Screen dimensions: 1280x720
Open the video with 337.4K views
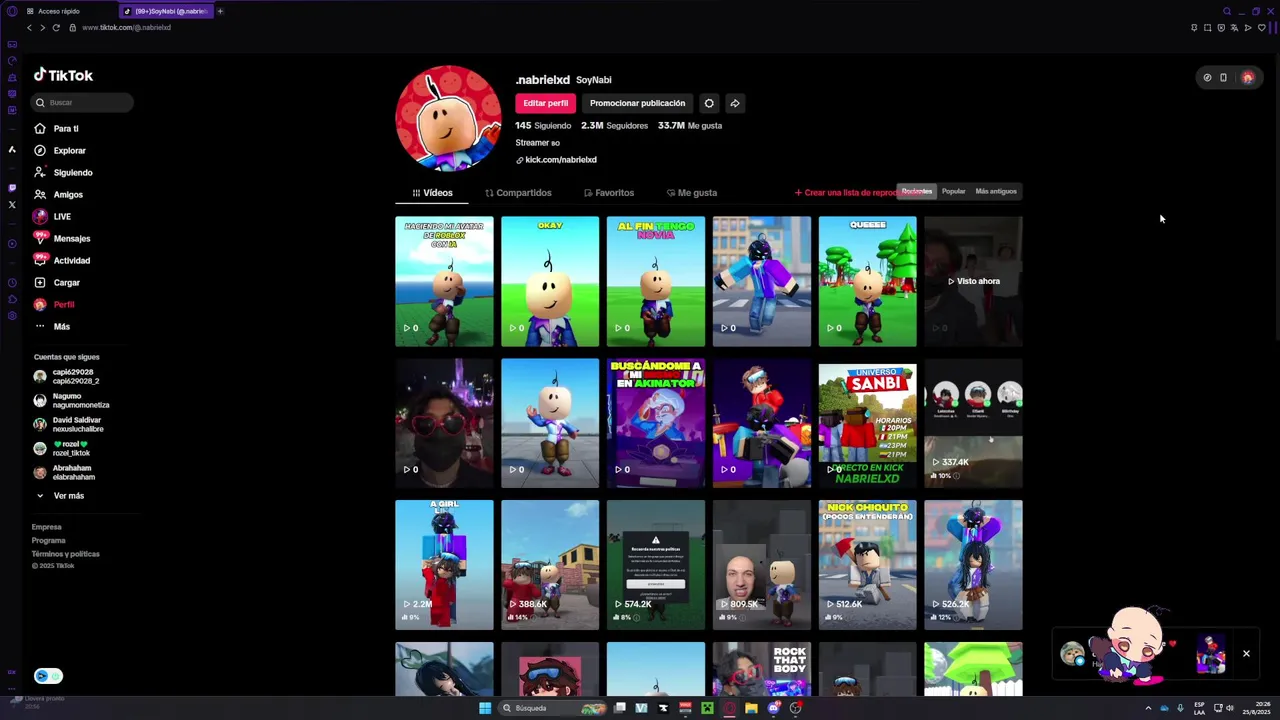[973, 423]
